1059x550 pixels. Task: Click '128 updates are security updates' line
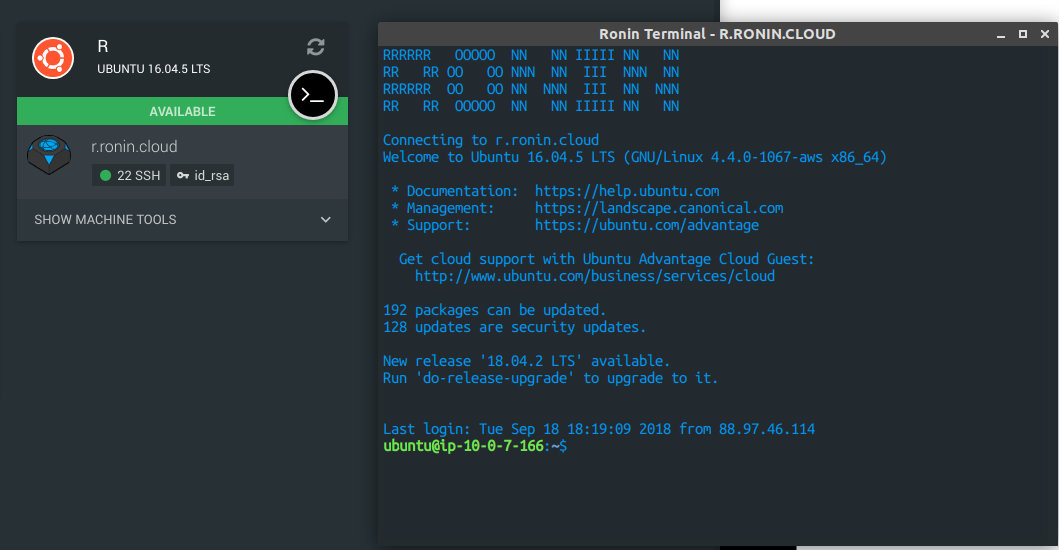point(514,327)
